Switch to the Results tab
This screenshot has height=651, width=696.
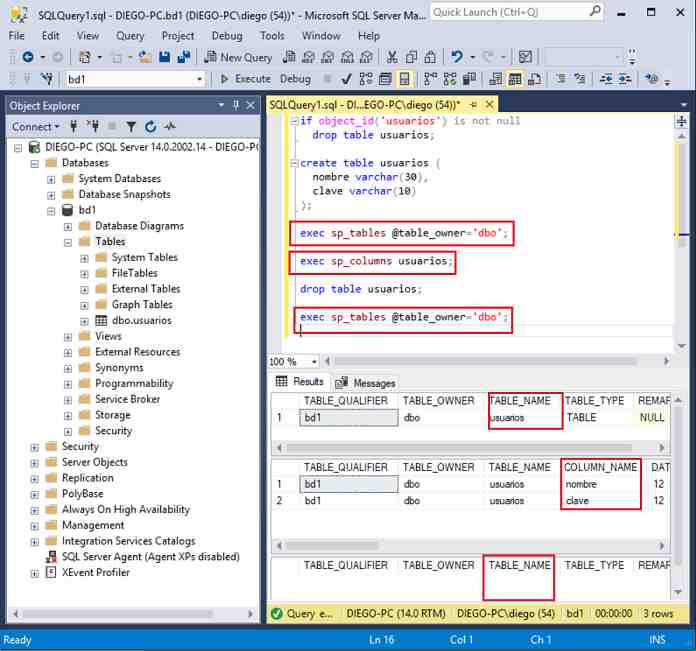point(300,382)
